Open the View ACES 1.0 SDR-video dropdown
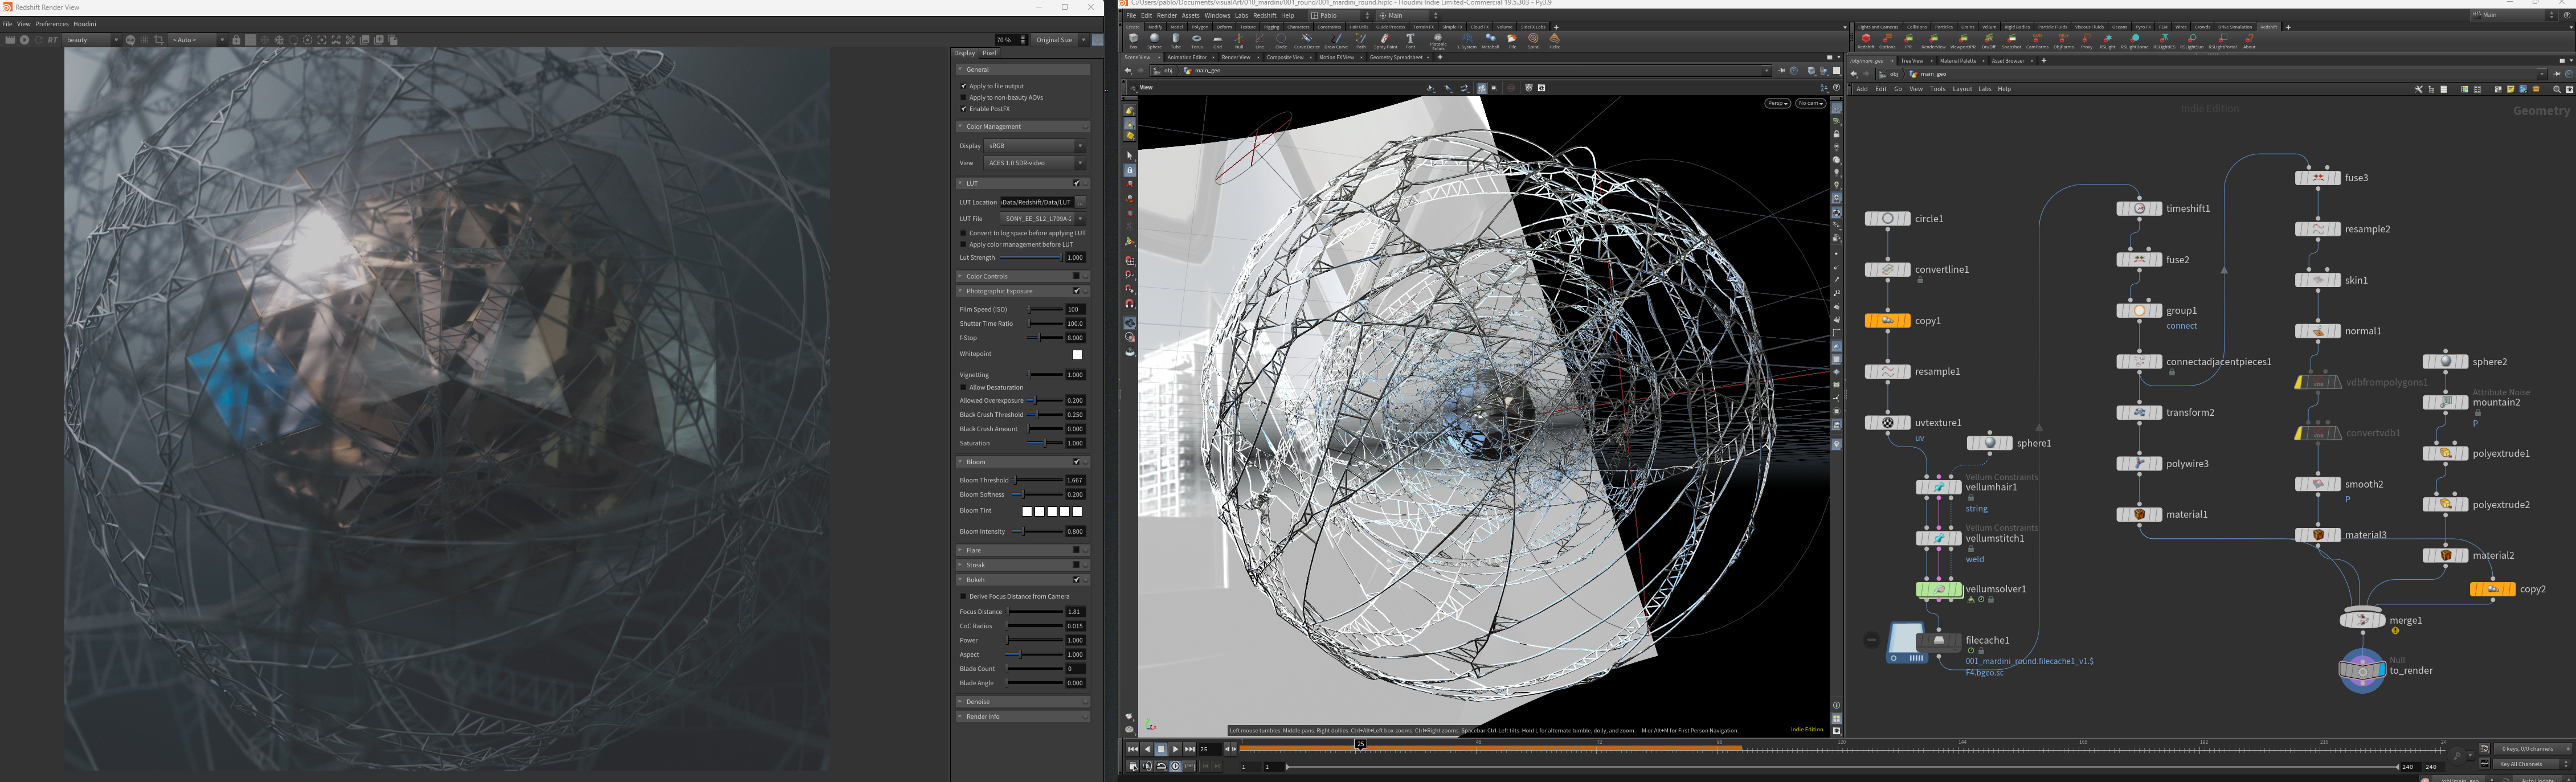 [x=1035, y=163]
